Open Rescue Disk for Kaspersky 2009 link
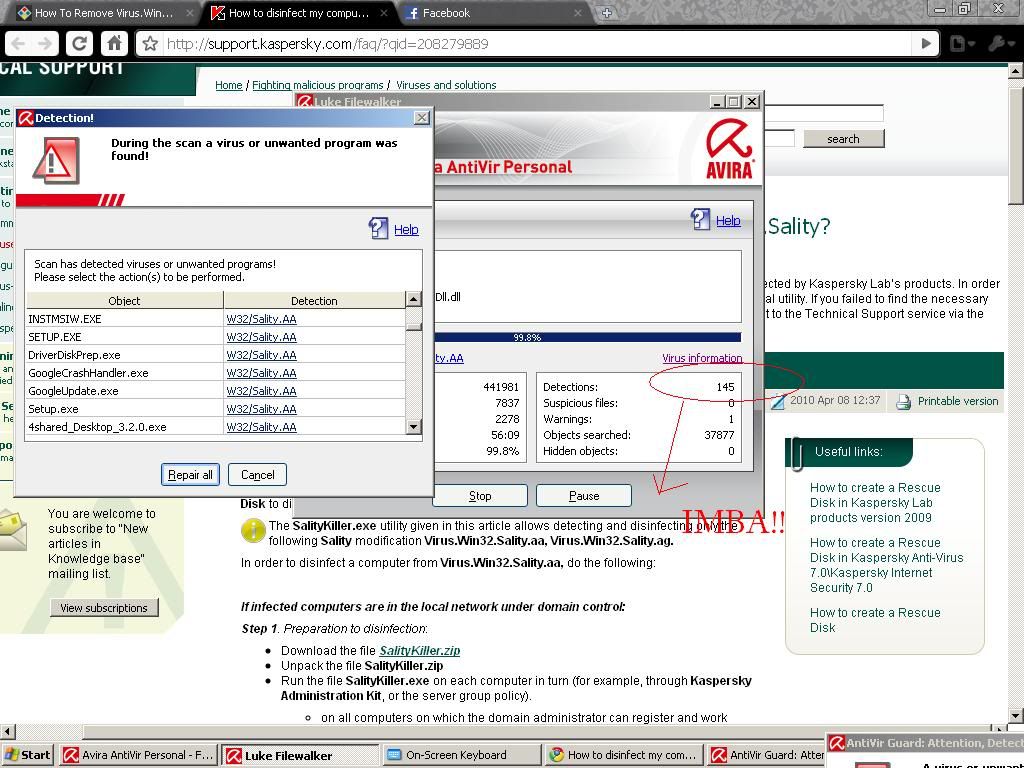The height and width of the screenshot is (768, 1024). 875,502
